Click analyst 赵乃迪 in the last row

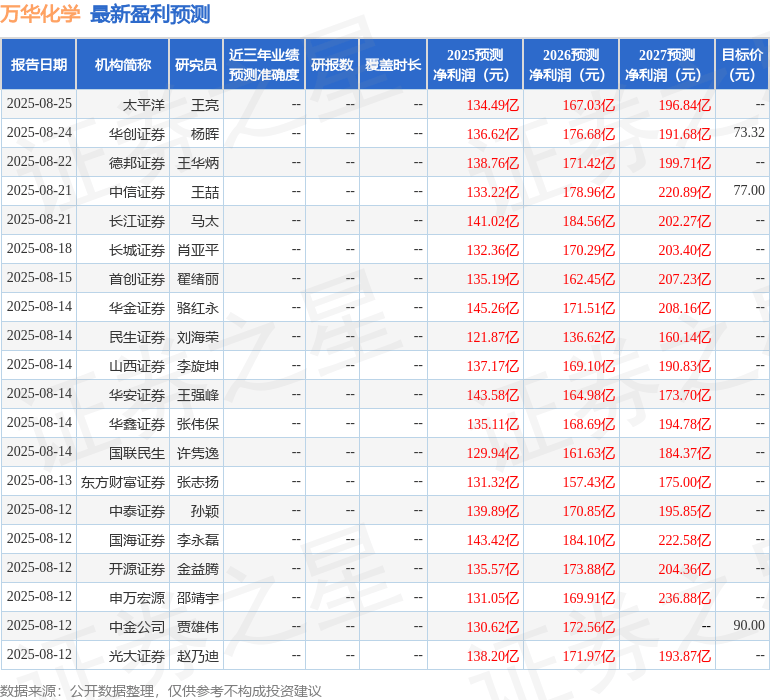tap(197, 656)
